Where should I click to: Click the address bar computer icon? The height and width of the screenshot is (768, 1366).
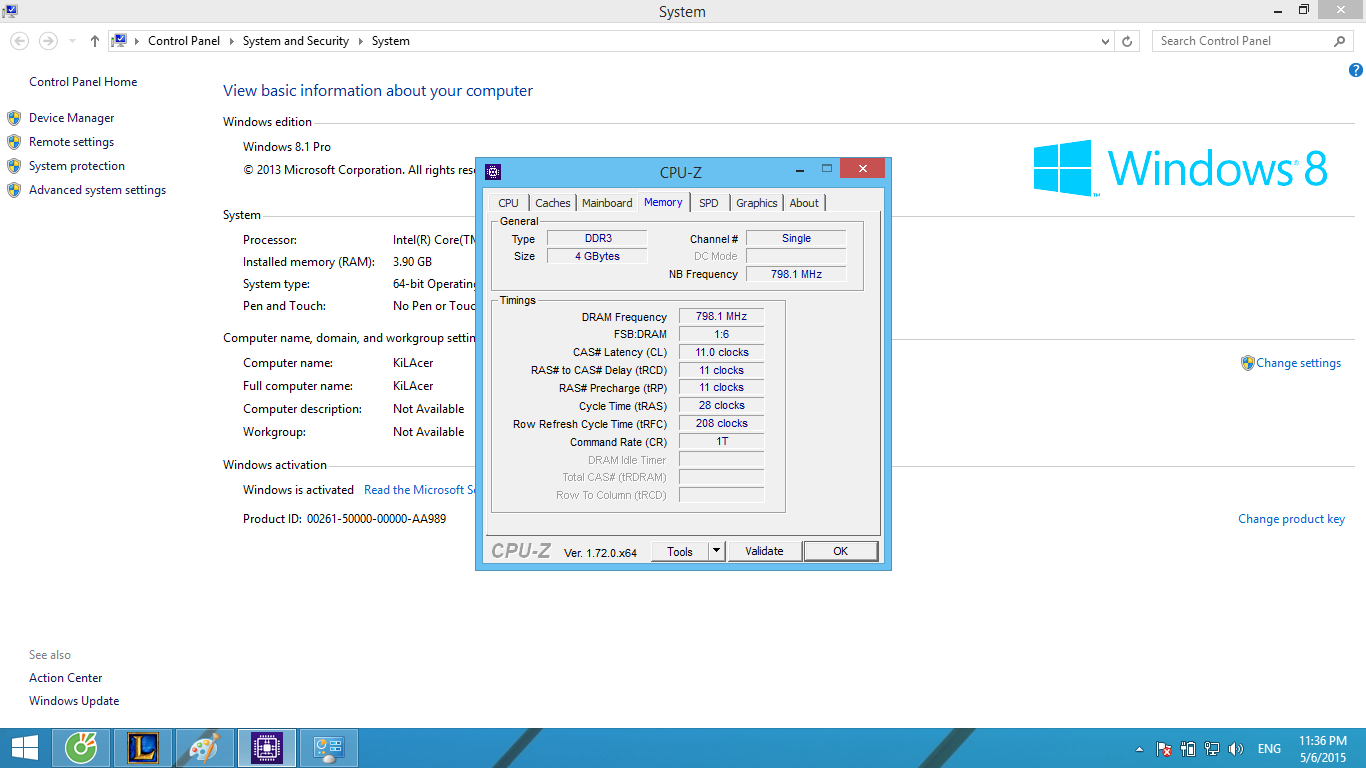120,41
